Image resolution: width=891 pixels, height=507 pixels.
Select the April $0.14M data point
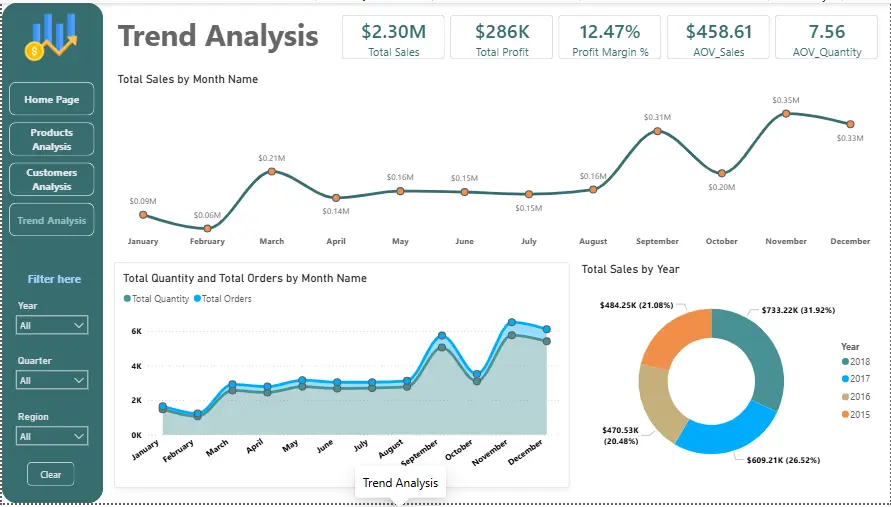click(x=336, y=198)
